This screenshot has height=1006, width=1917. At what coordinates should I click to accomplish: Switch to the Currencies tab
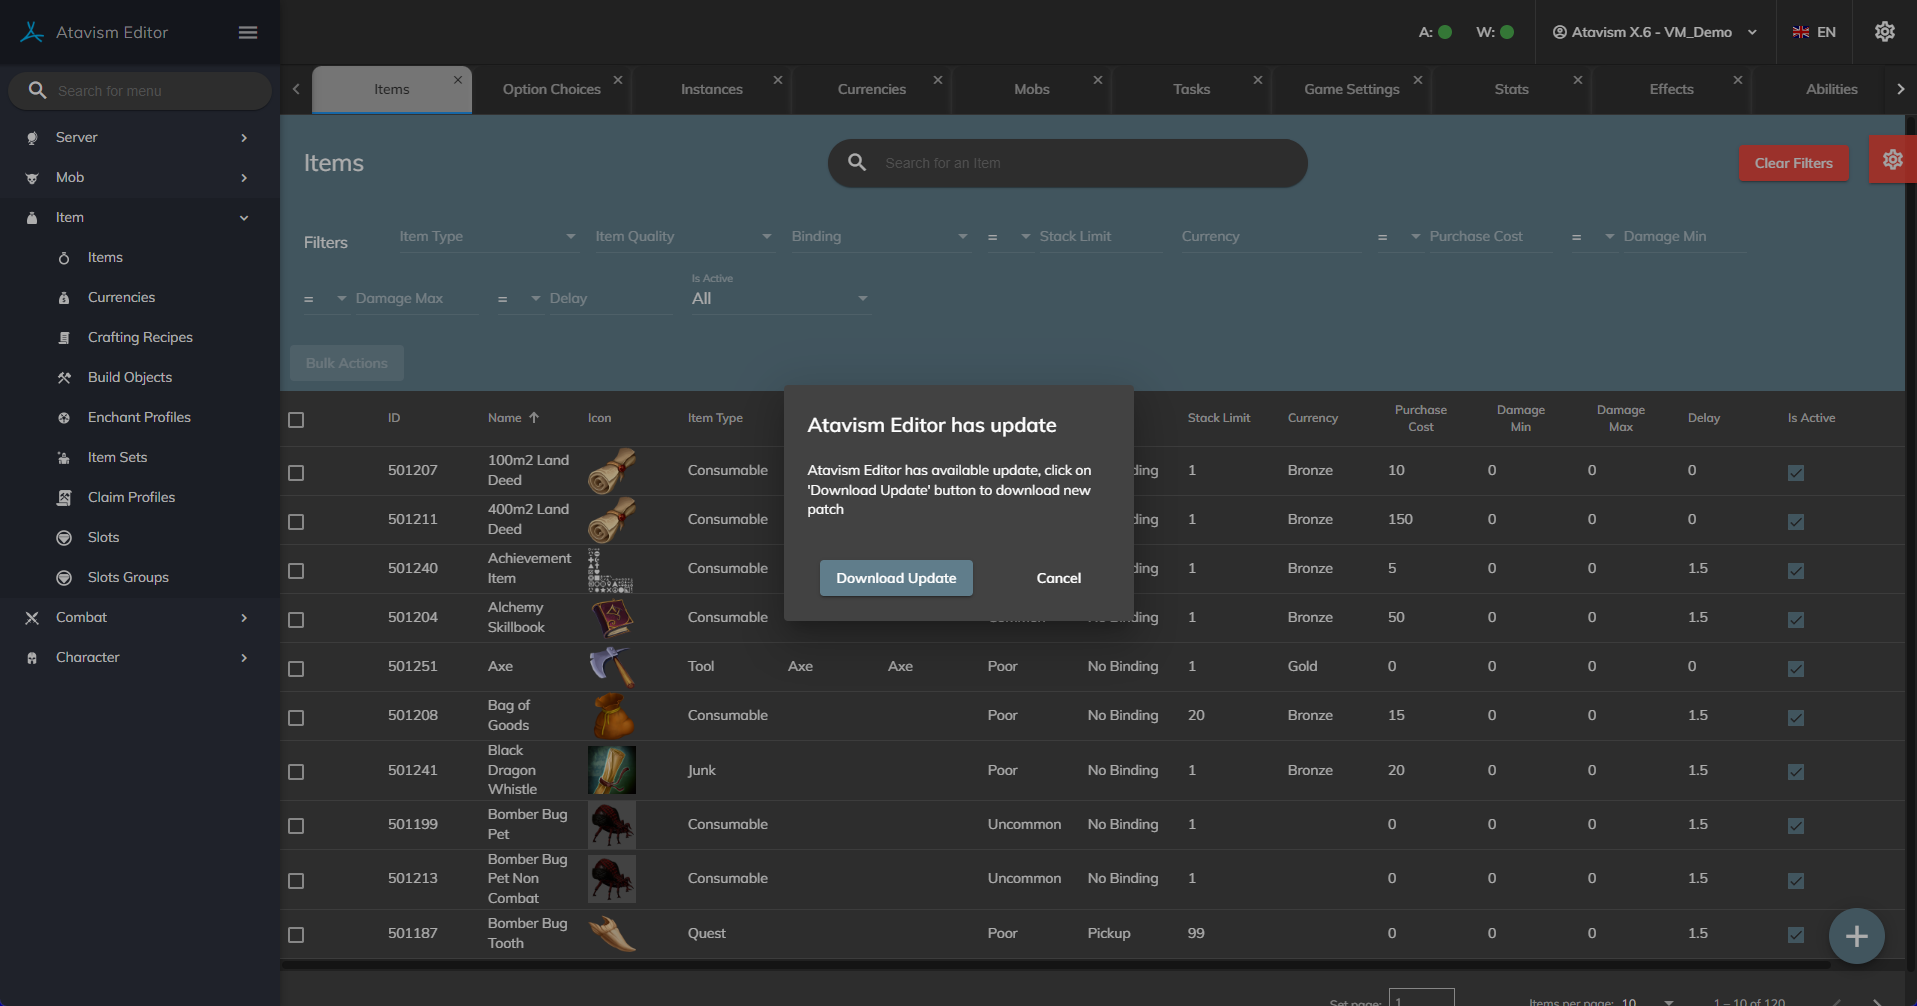tap(871, 89)
